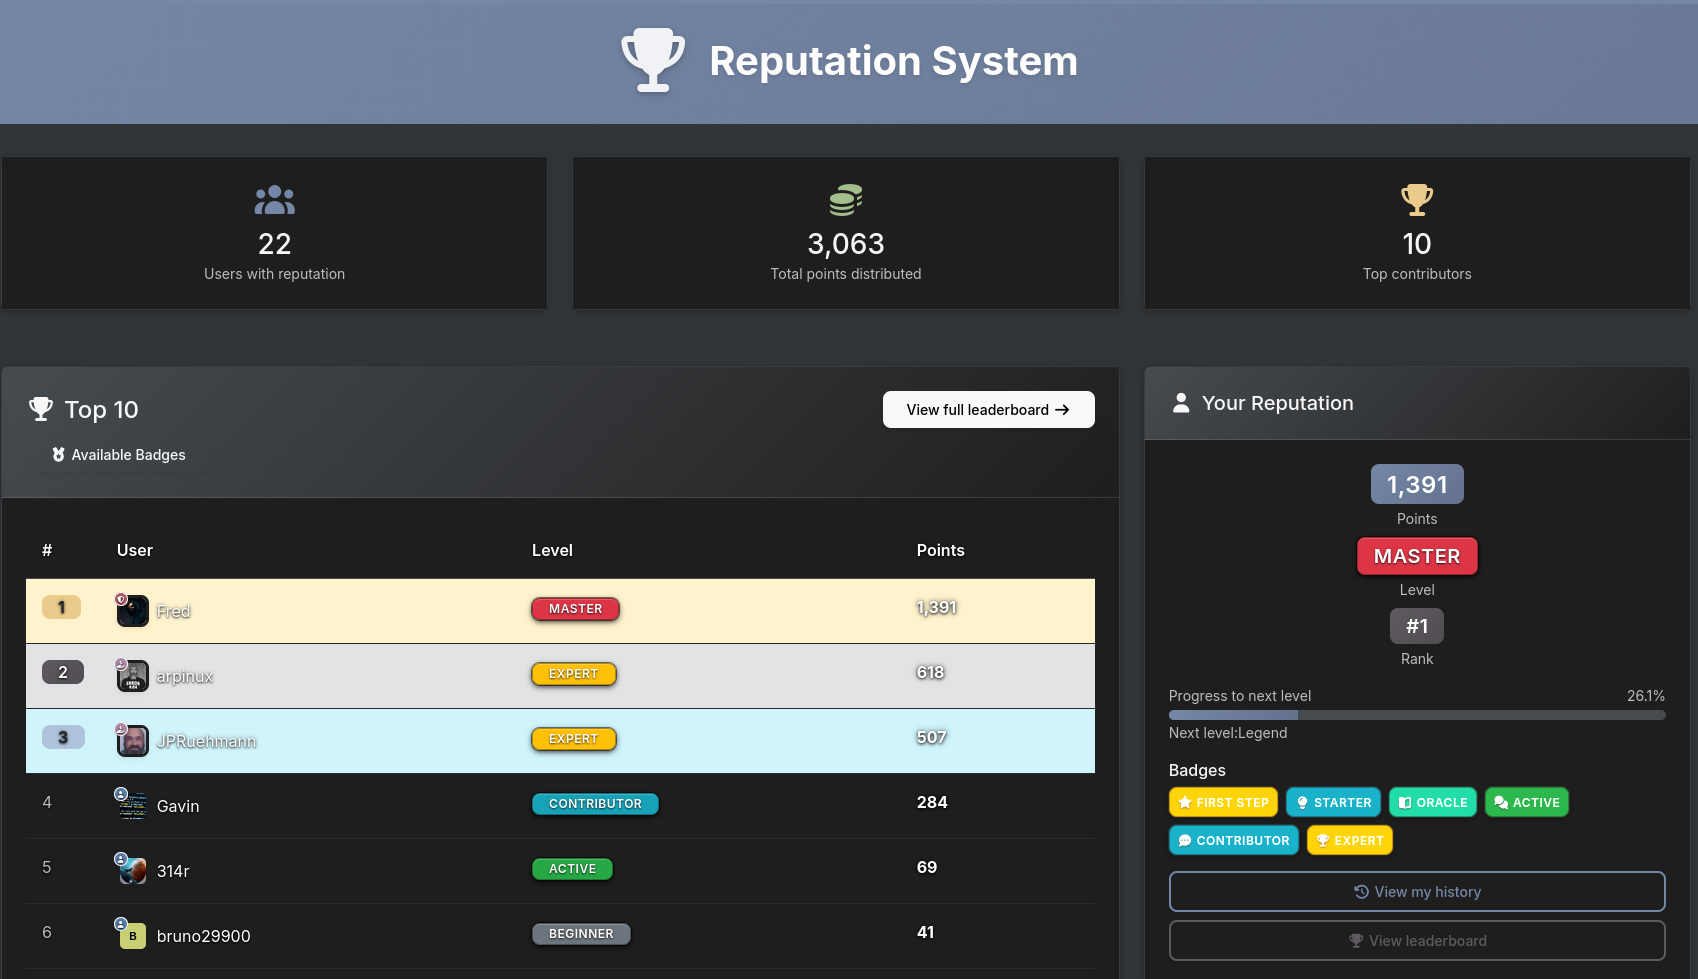Expand the Available Badges section
This screenshot has width=1698, height=979.
coord(119,455)
